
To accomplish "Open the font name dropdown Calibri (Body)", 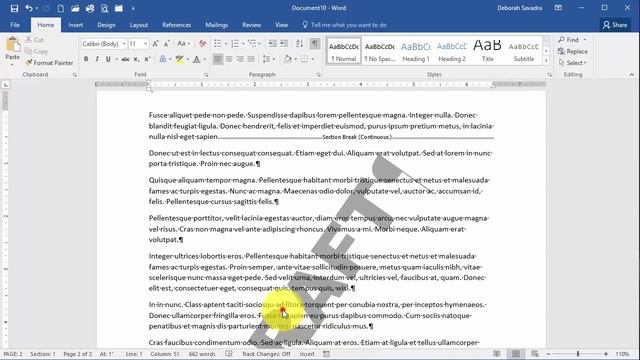I will pos(124,44).
